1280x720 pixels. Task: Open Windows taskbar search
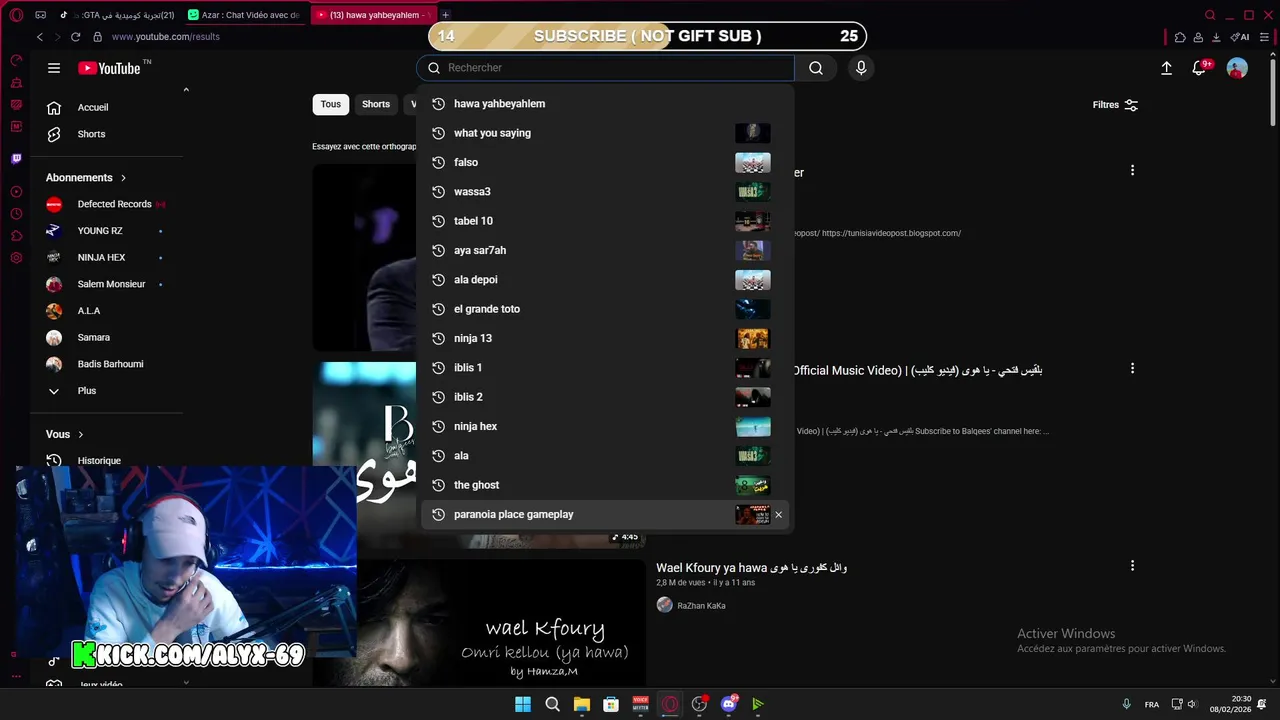552,704
